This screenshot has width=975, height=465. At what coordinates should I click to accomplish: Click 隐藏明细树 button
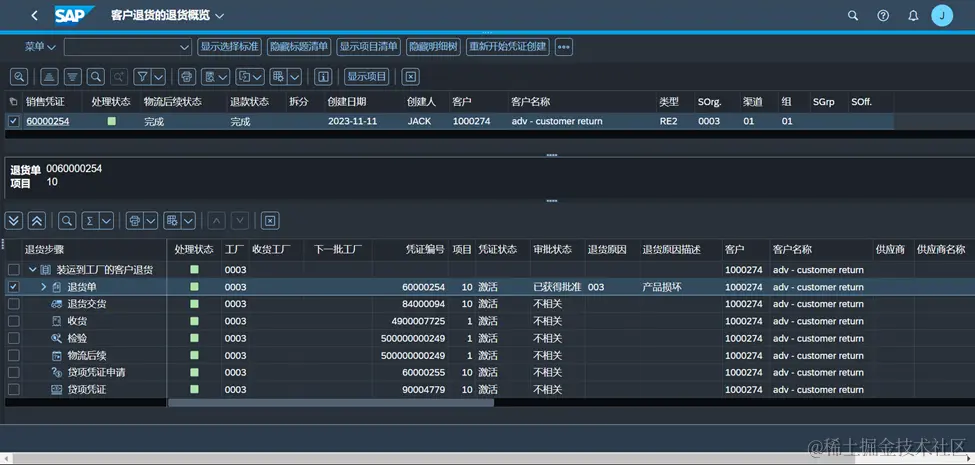433,47
